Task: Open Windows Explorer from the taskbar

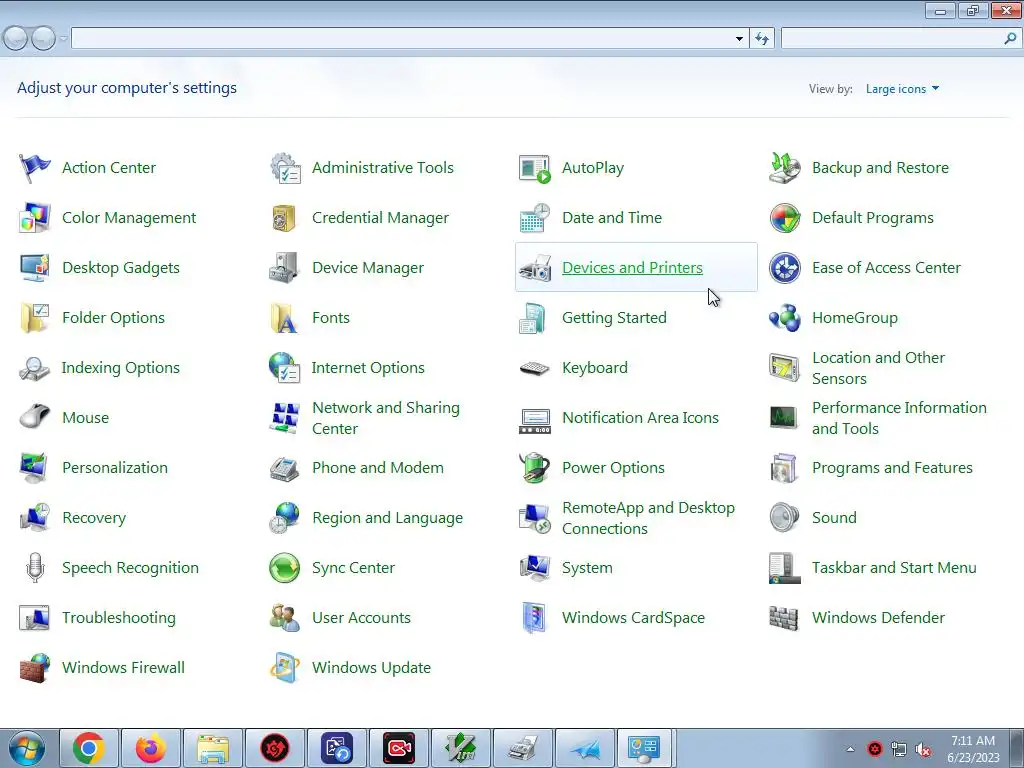Action: tap(213, 748)
